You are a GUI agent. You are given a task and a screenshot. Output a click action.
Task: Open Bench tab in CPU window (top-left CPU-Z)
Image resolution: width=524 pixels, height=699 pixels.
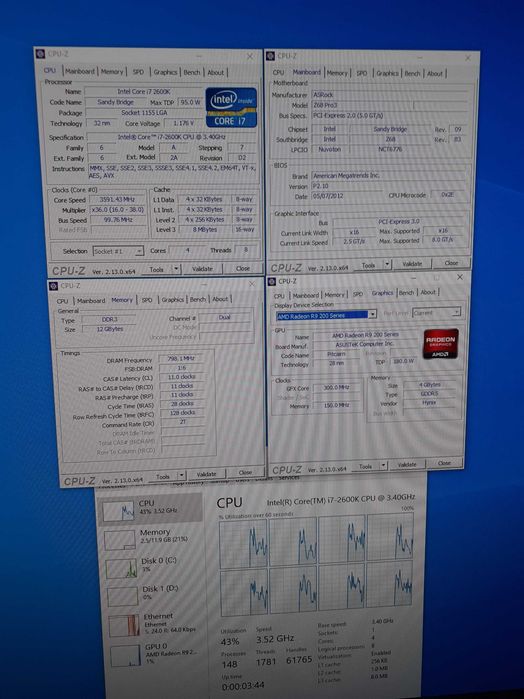pos(192,72)
